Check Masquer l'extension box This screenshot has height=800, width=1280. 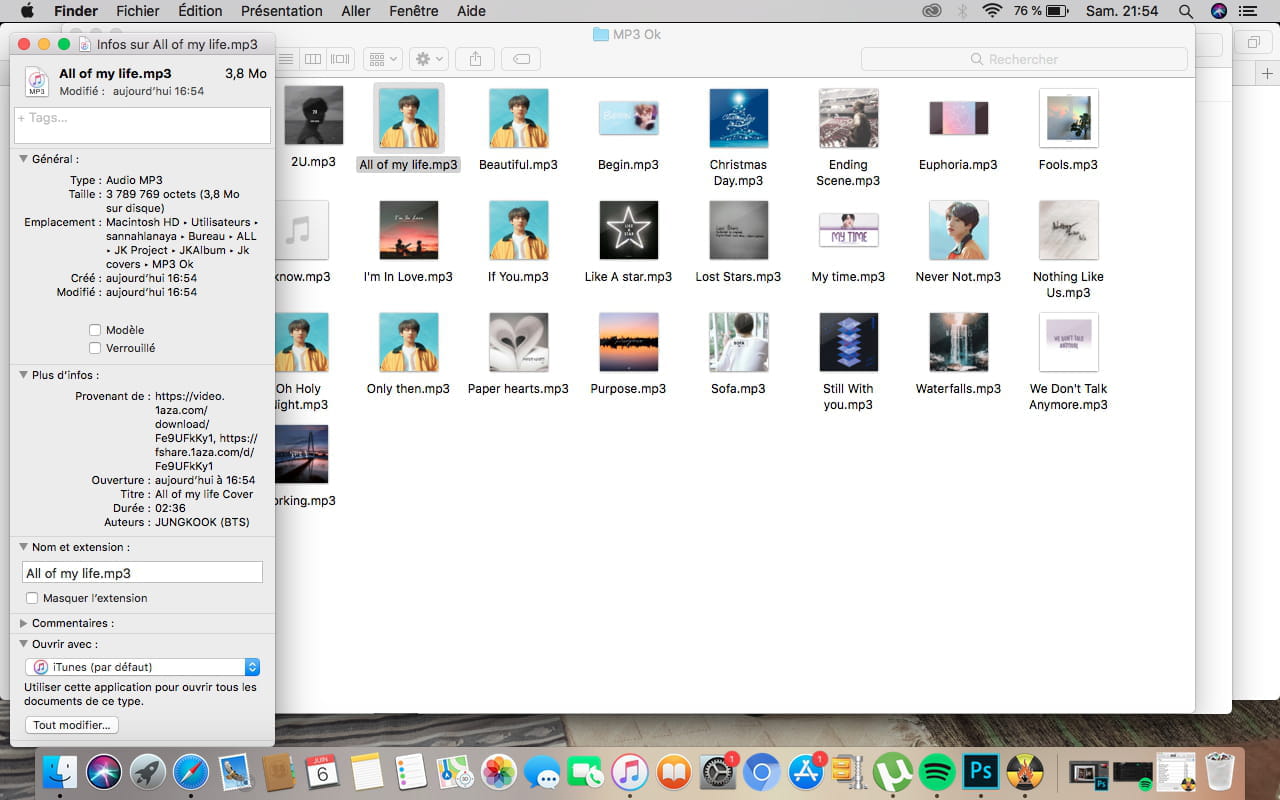pyautogui.click(x=33, y=598)
